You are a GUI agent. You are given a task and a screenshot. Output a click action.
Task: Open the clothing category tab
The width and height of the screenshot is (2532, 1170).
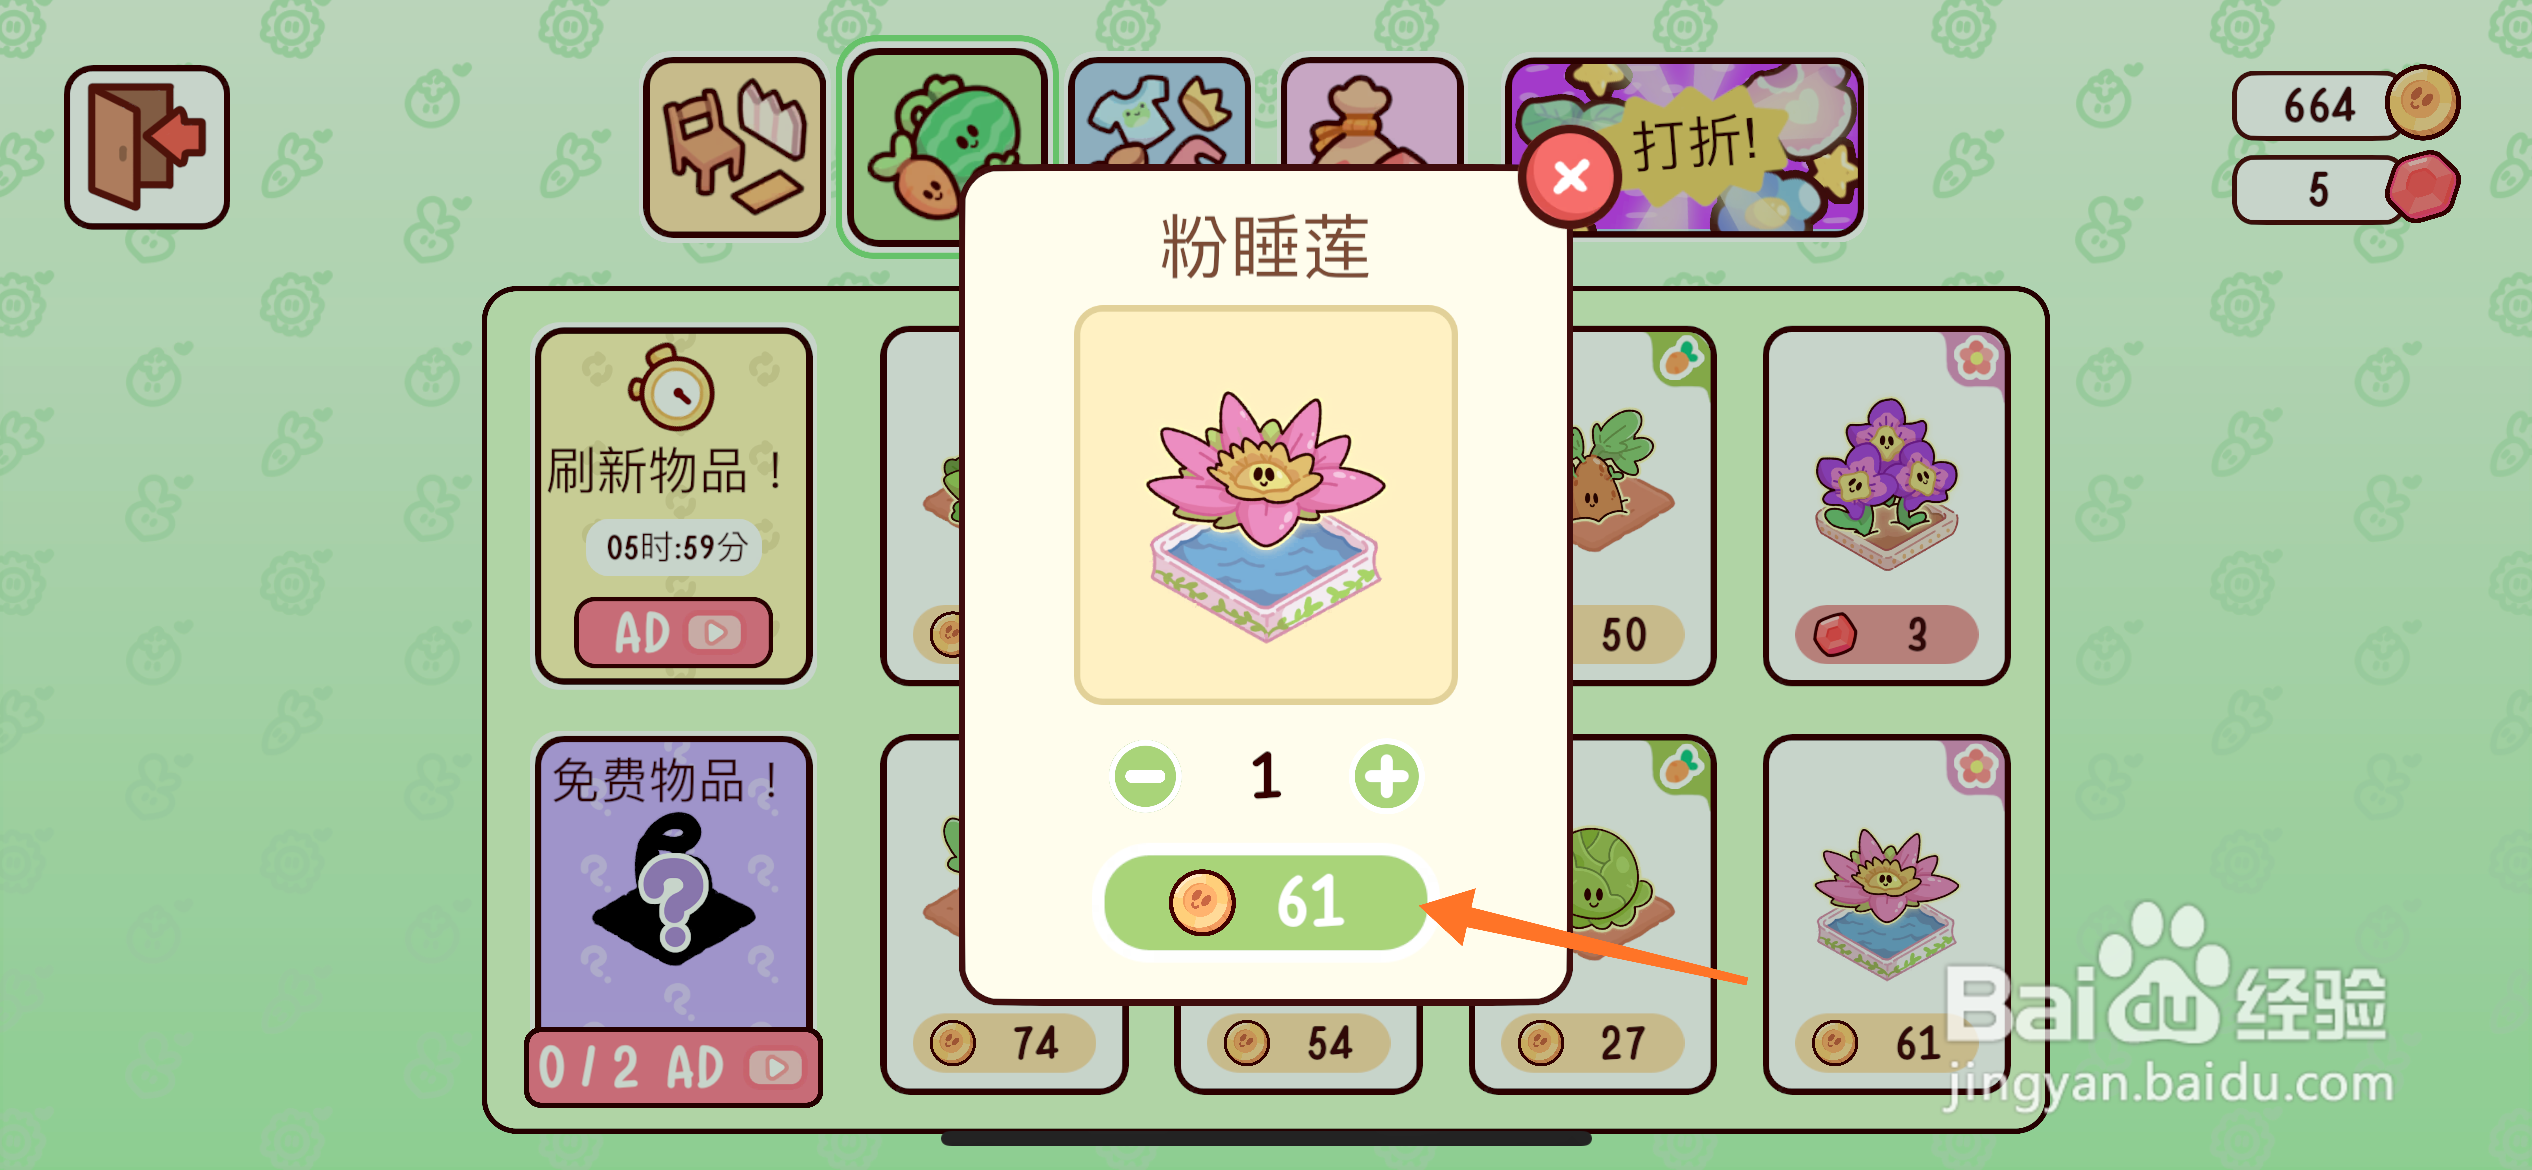(1160, 112)
